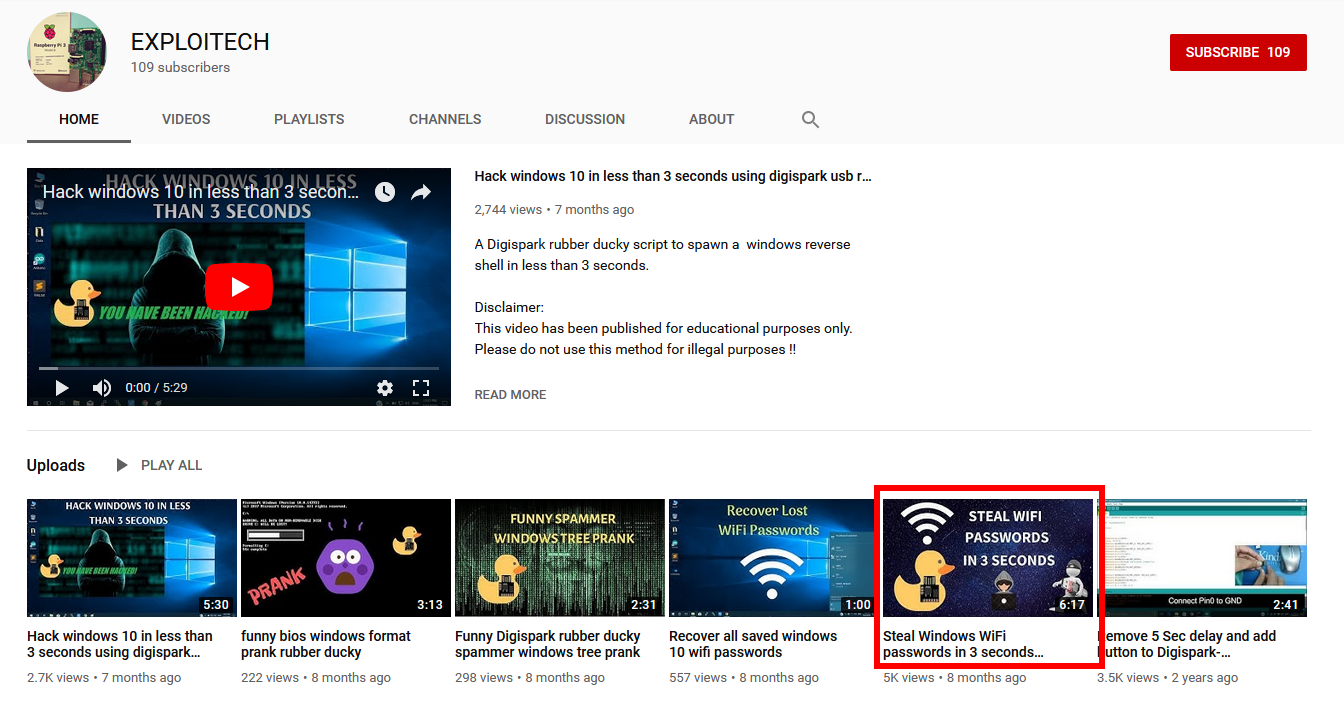Search this channel with magnifier icon
Viewport: 1344px width, 723px height.
tap(810, 119)
